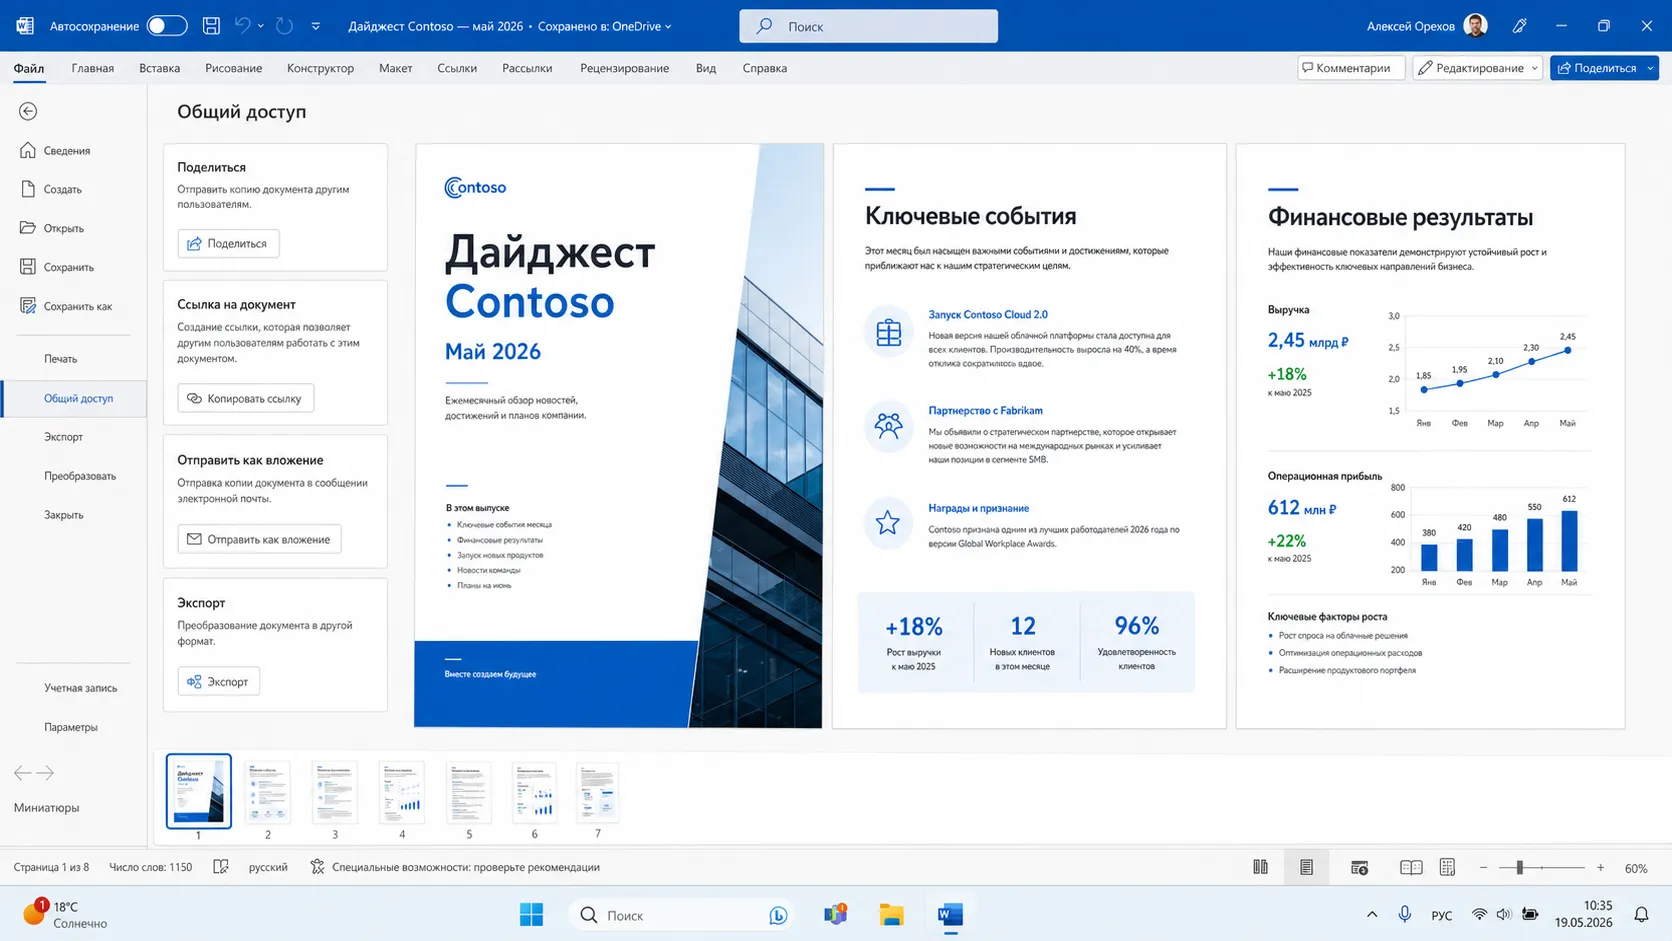1672x941 pixels.
Task: Click Преобразовать in the sidebar
Action: tap(80, 476)
